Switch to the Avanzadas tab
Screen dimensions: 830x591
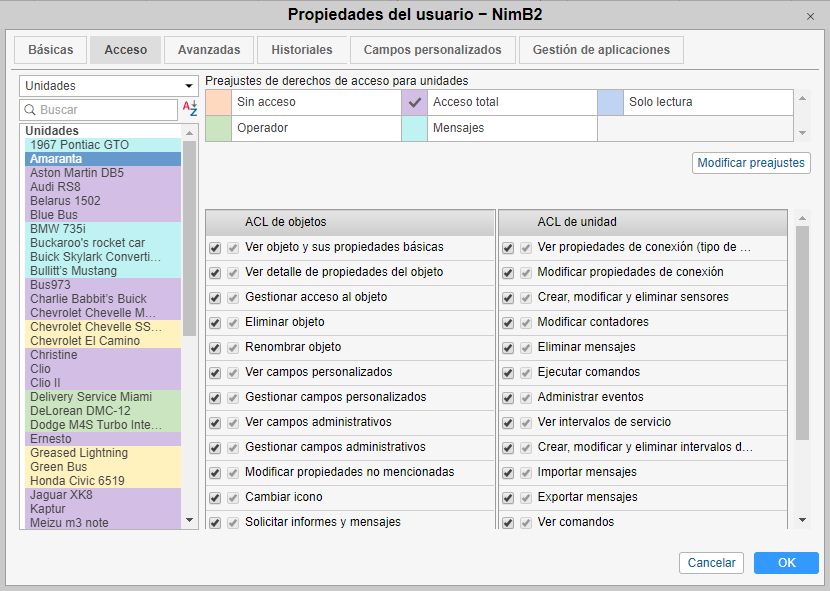pos(209,50)
